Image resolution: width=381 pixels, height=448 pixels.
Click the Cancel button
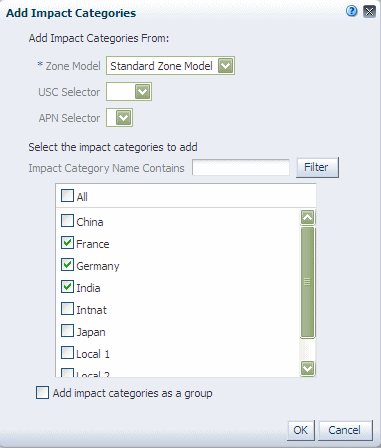pos(345,430)
